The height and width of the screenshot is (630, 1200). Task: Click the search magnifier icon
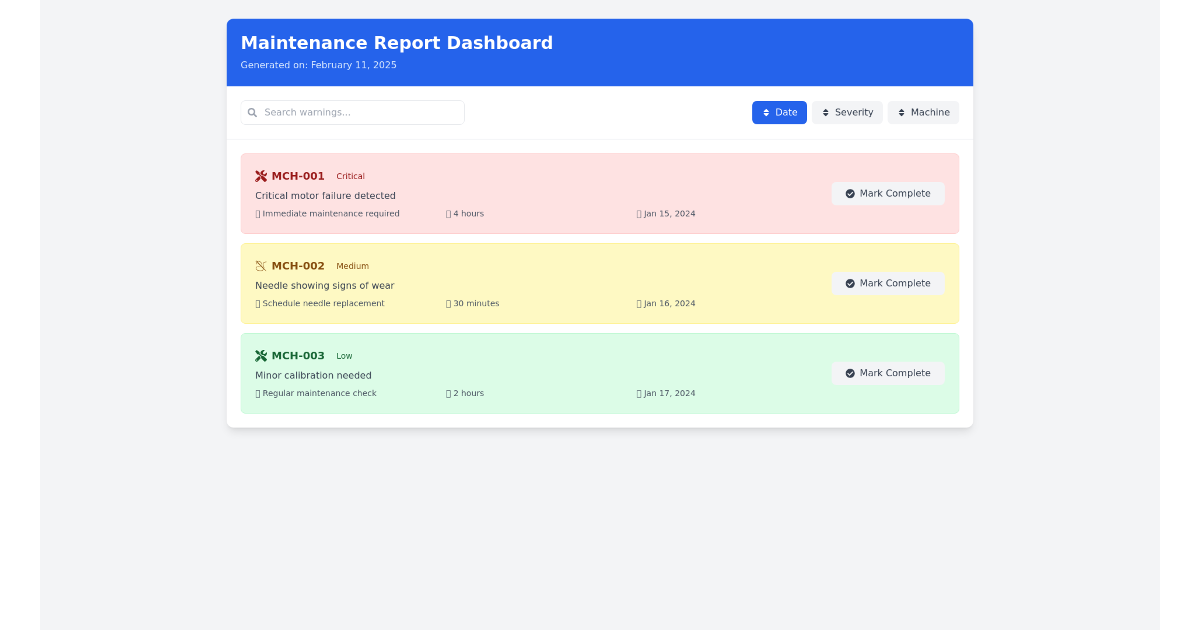(252, 112)
